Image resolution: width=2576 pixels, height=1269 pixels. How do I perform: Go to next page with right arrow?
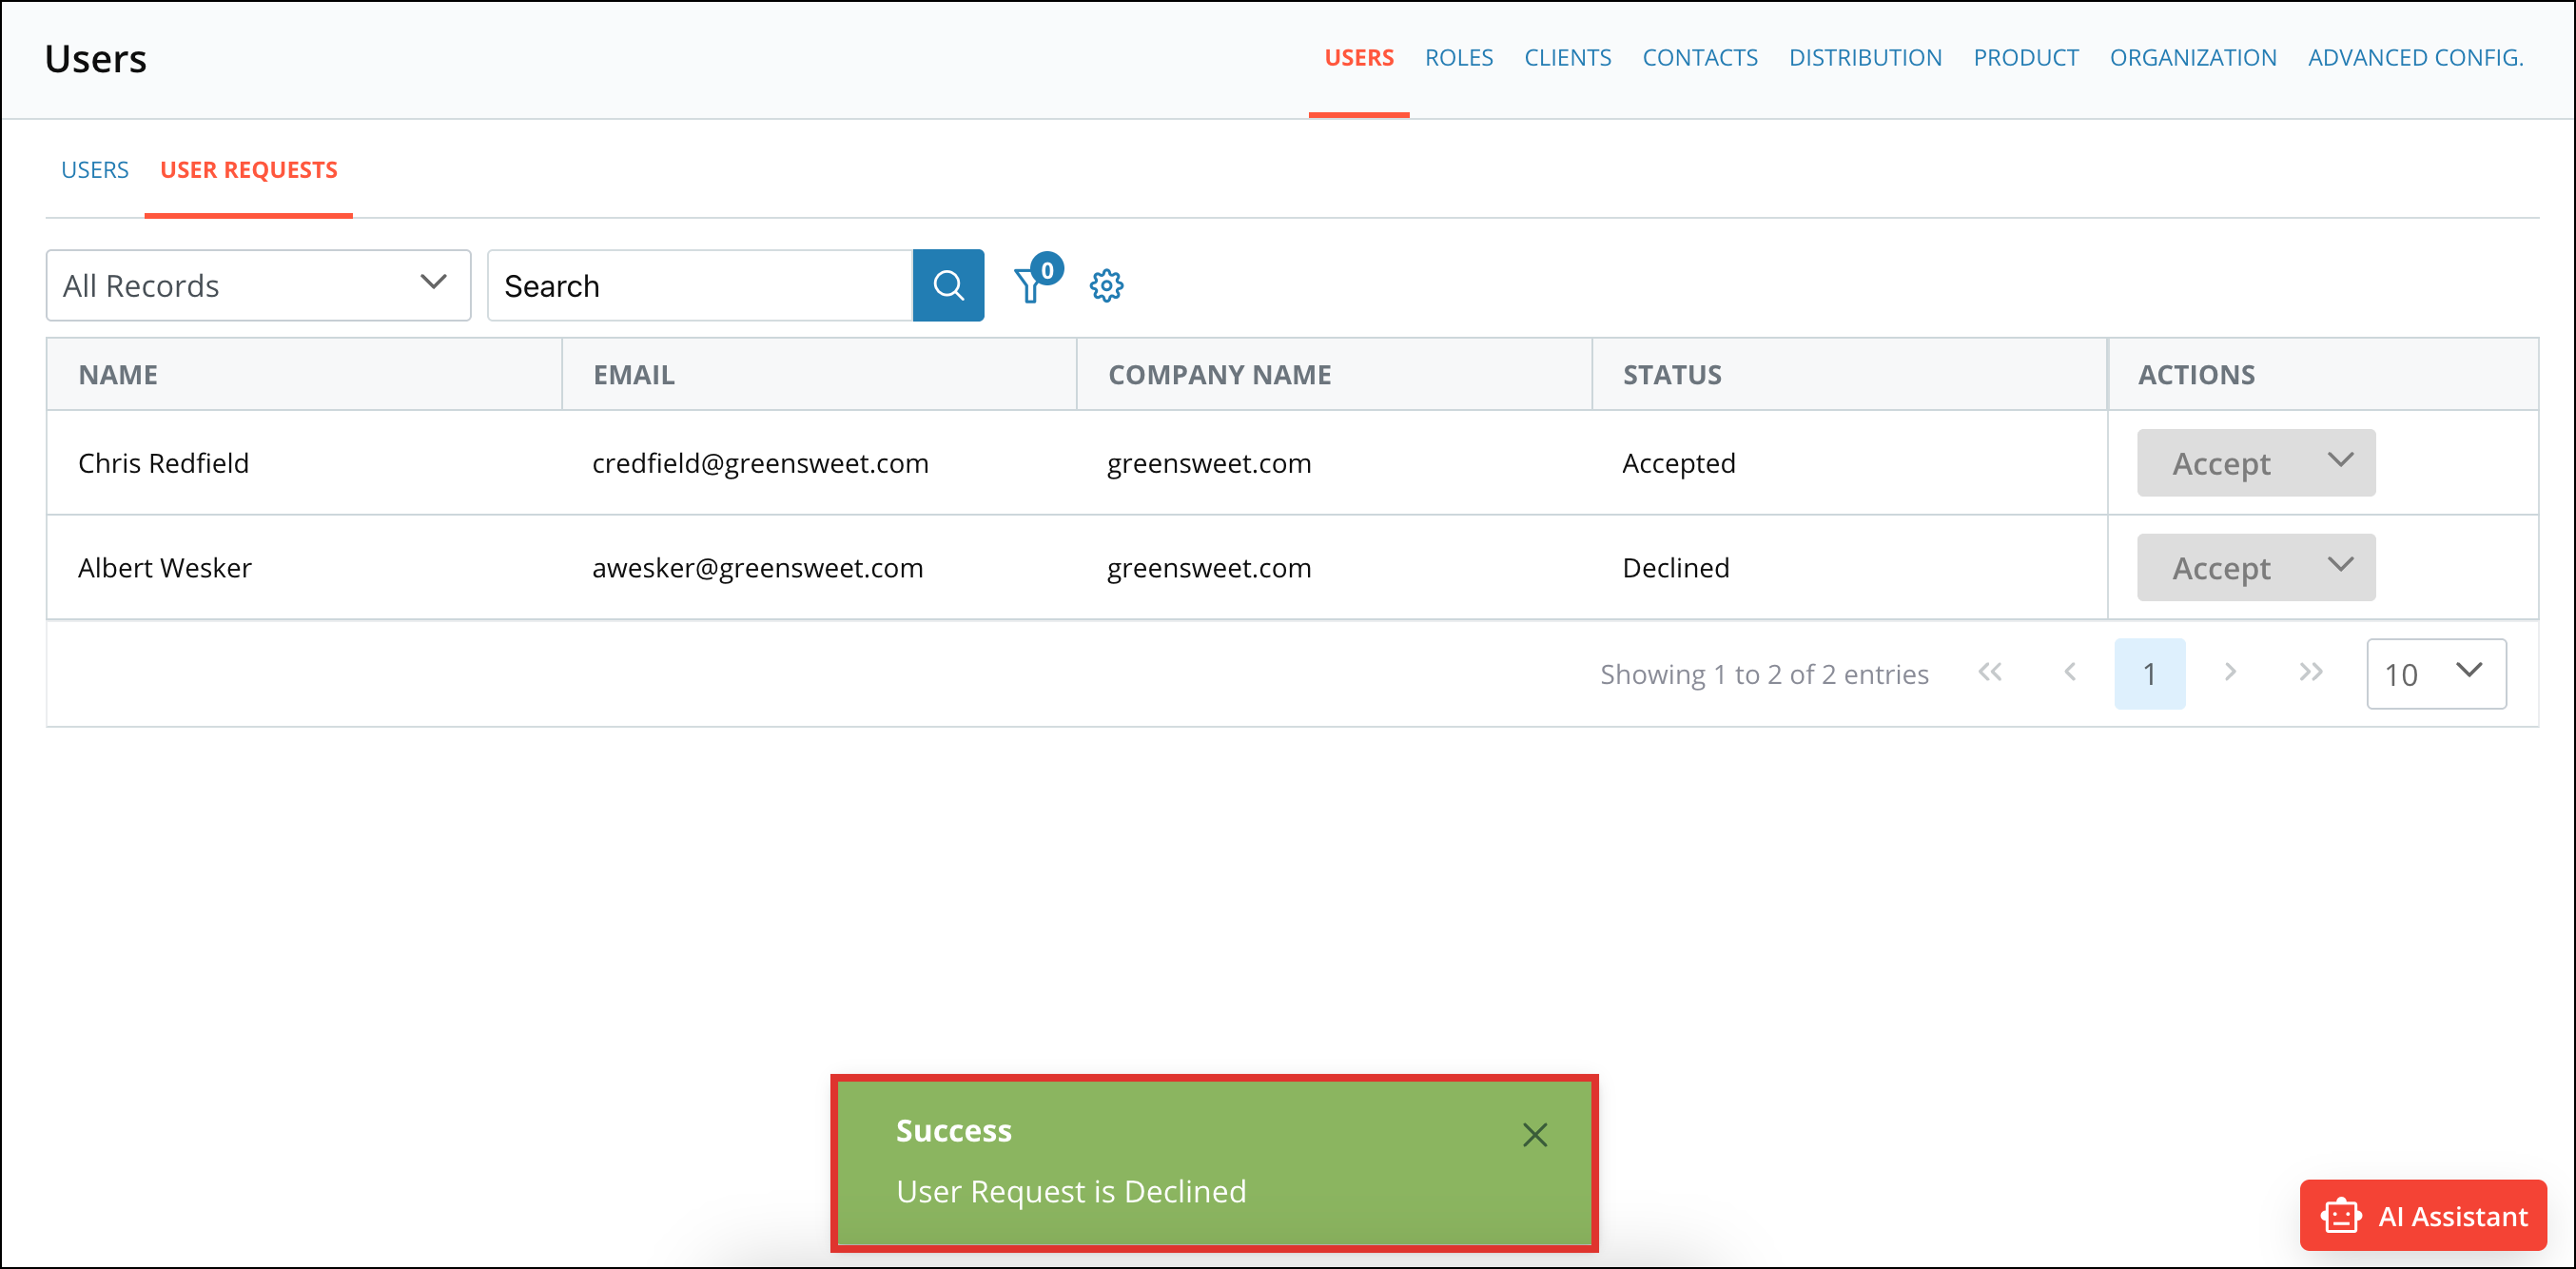[2230, 673]
